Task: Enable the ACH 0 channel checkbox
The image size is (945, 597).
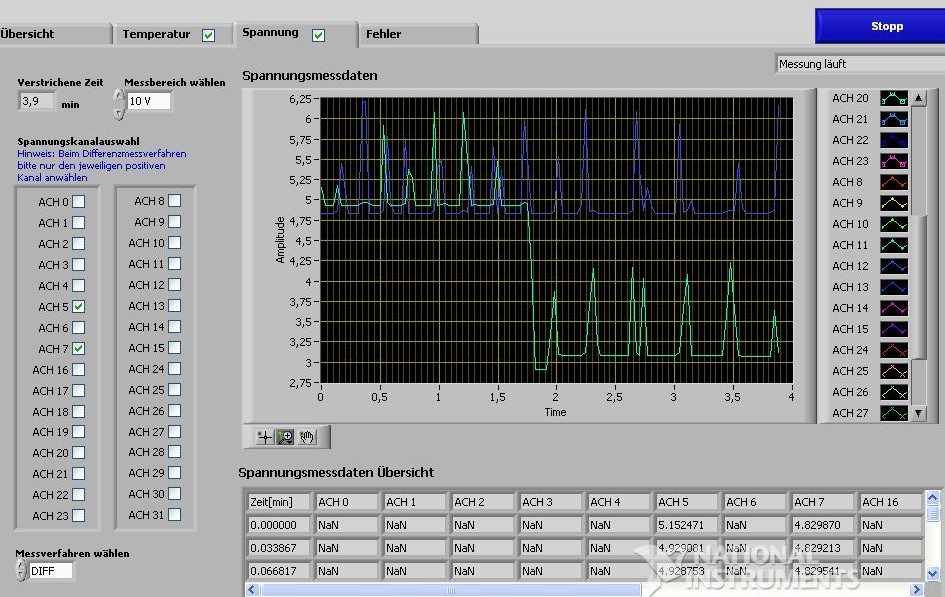Action: [x=79, y=202]
